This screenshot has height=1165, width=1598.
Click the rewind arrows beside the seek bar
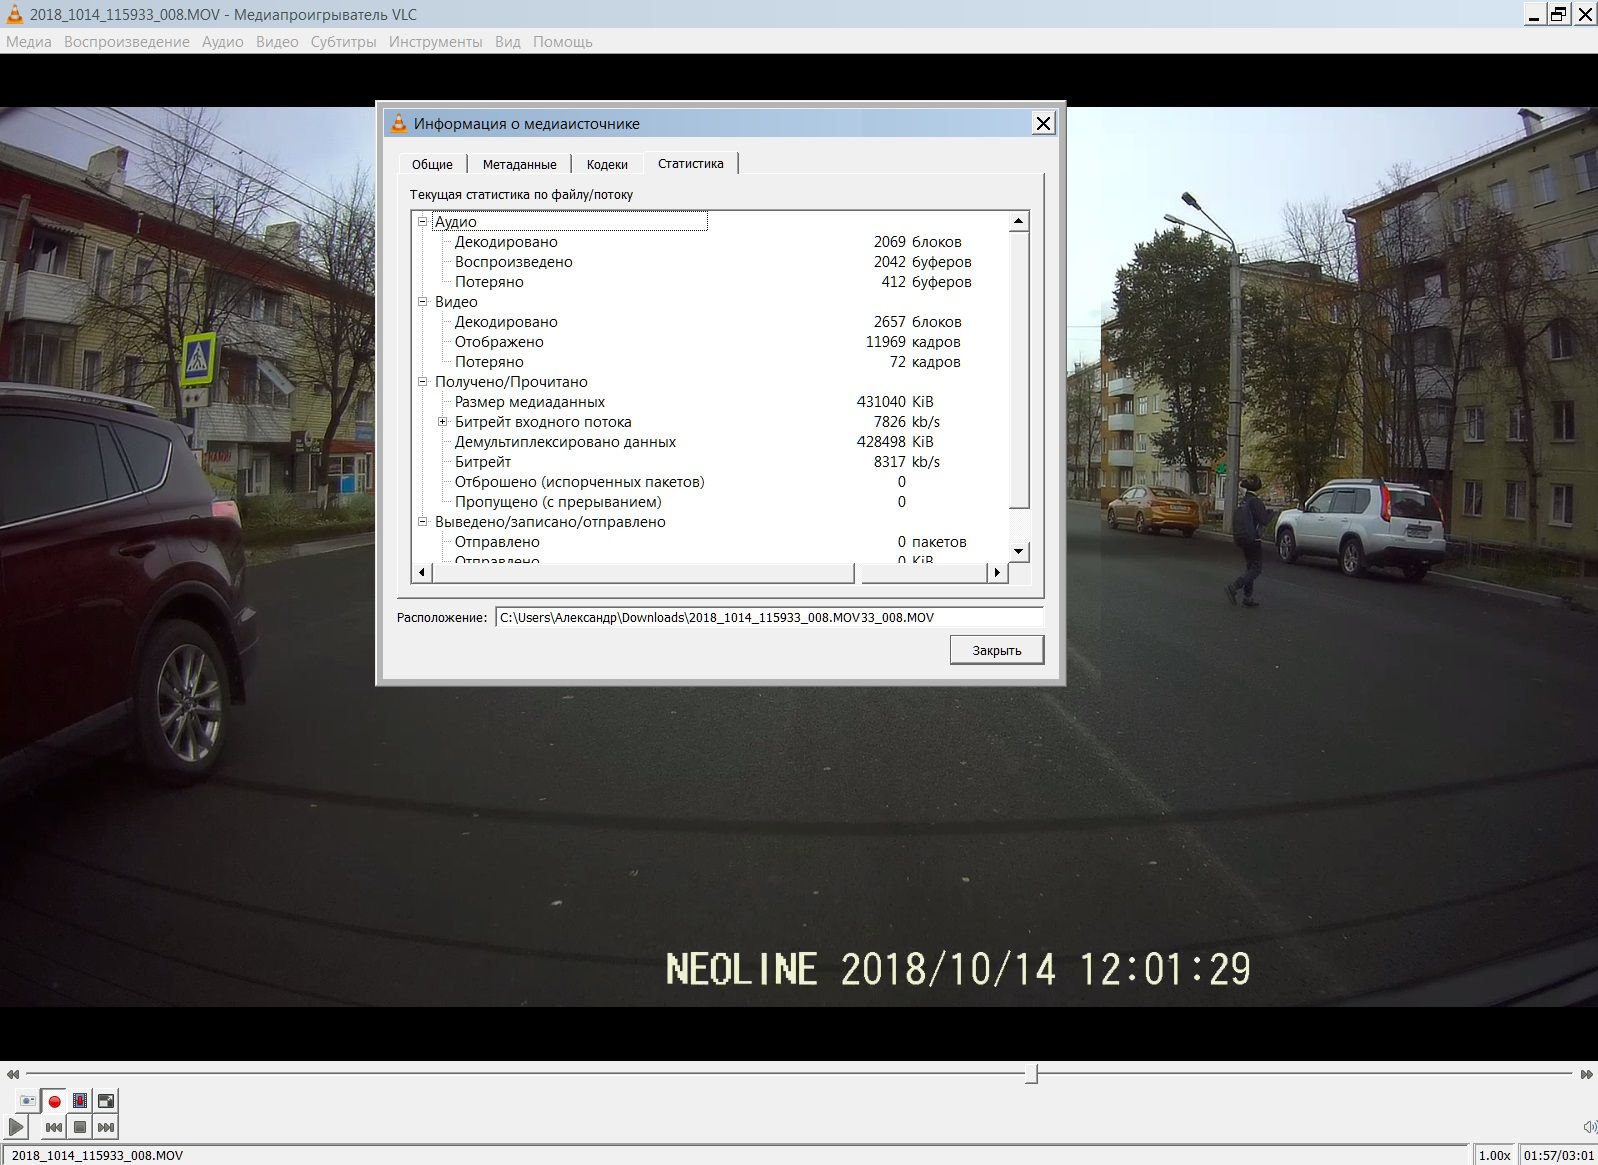(12, 1074)
